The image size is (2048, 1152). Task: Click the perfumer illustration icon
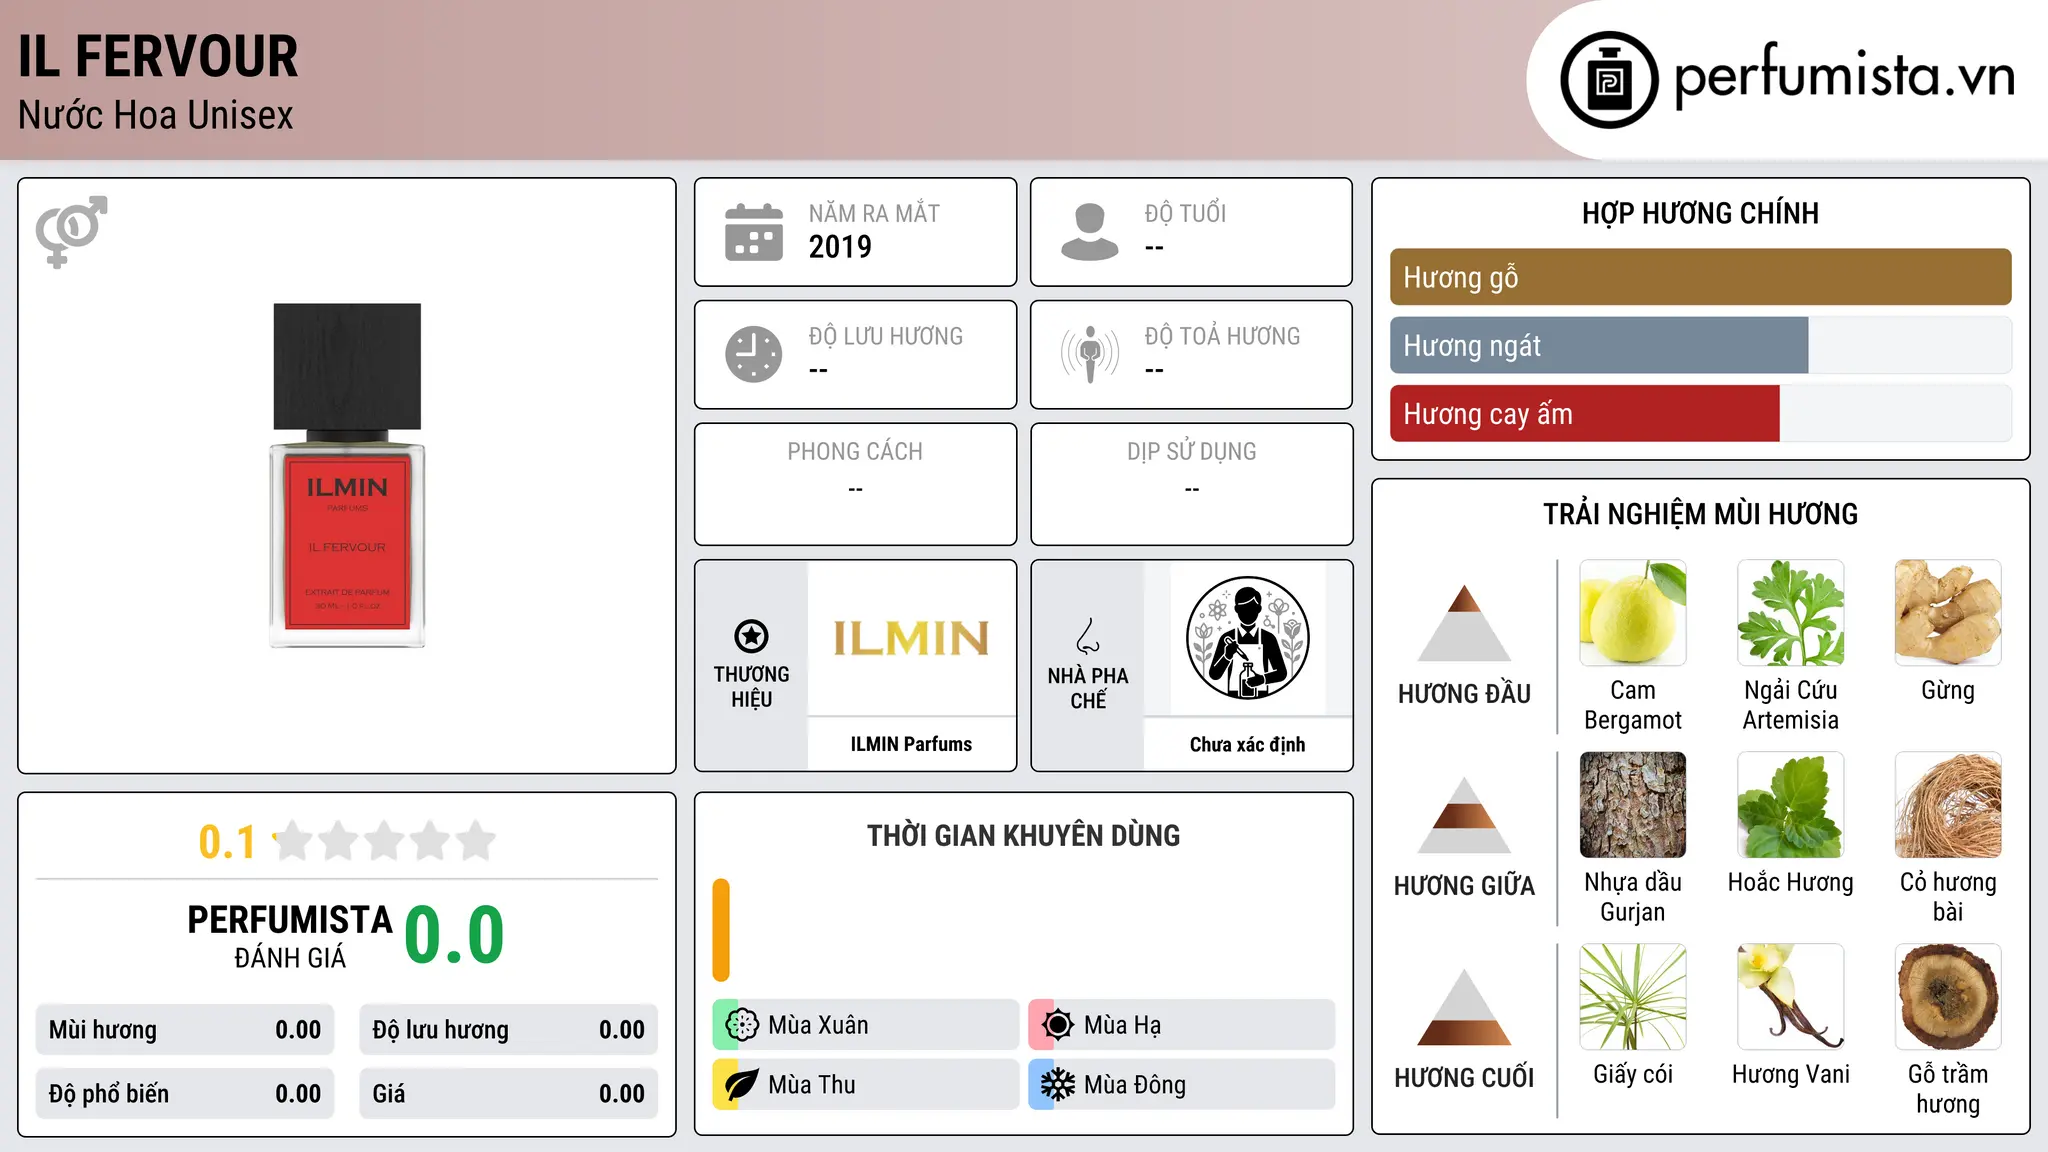point(1247,638)
